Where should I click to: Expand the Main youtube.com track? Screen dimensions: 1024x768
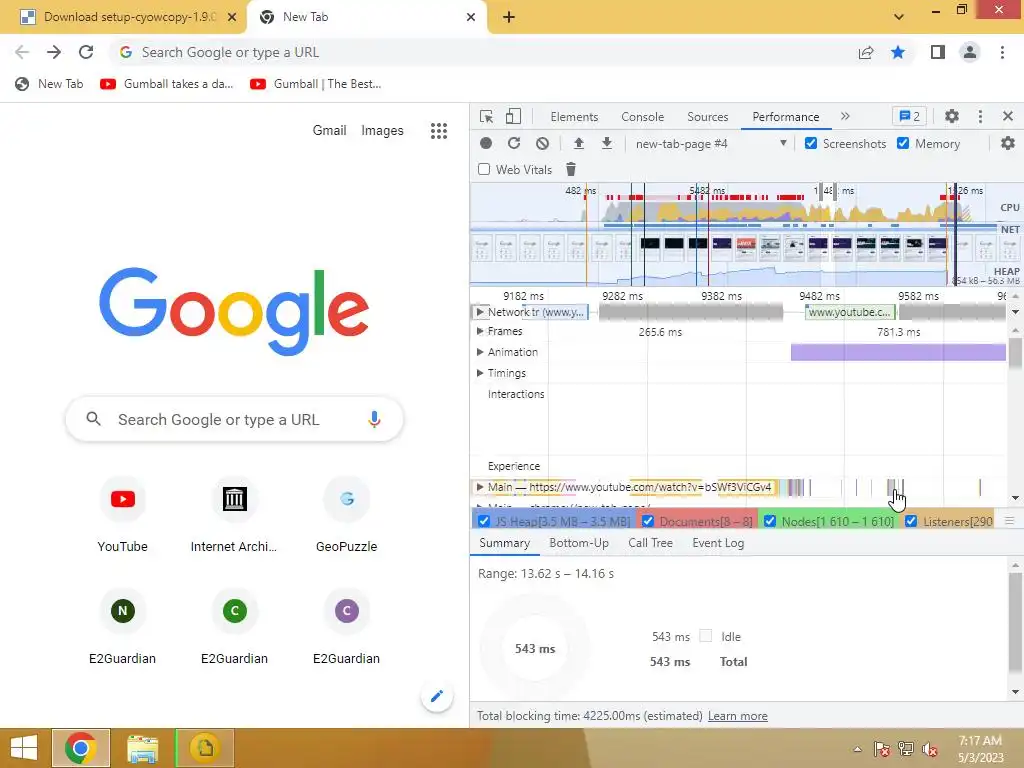coord(480,487)
